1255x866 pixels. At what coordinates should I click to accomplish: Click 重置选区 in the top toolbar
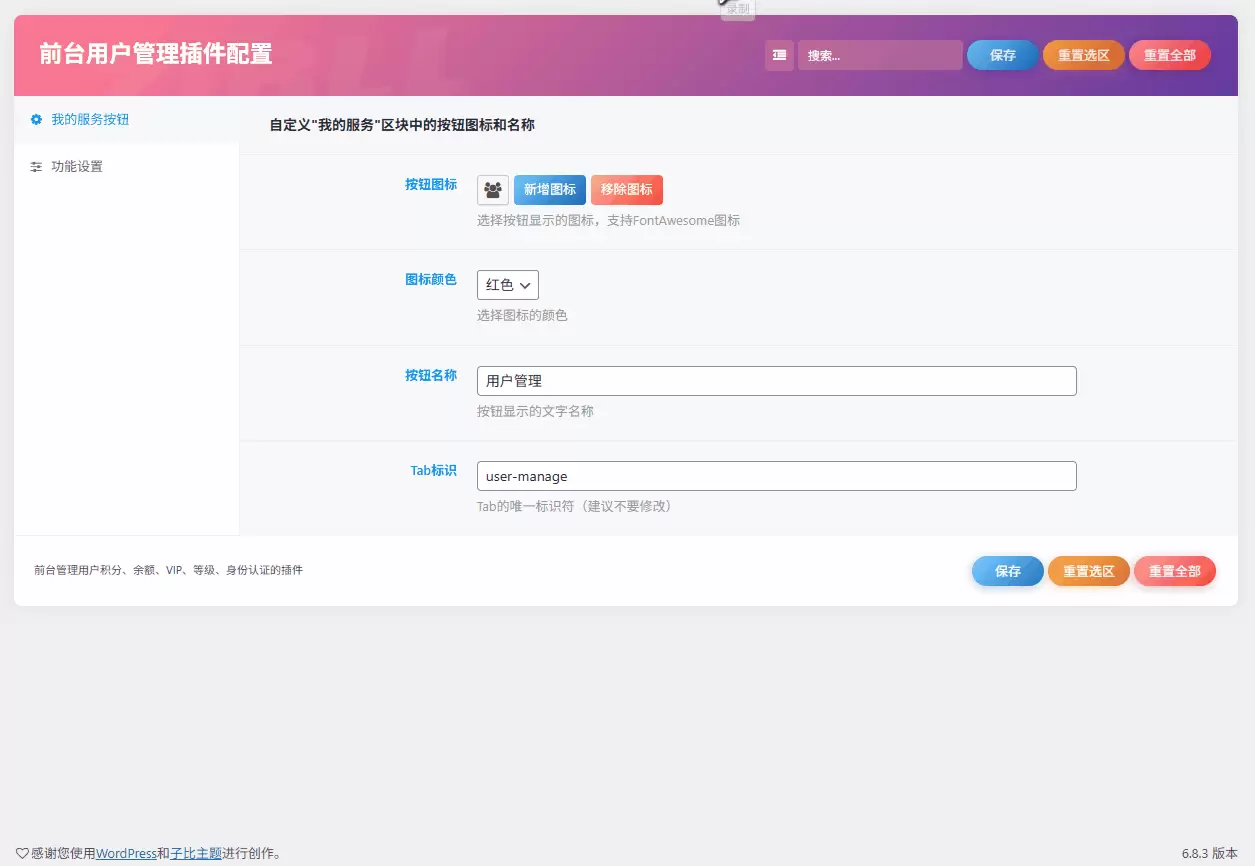1083,55
